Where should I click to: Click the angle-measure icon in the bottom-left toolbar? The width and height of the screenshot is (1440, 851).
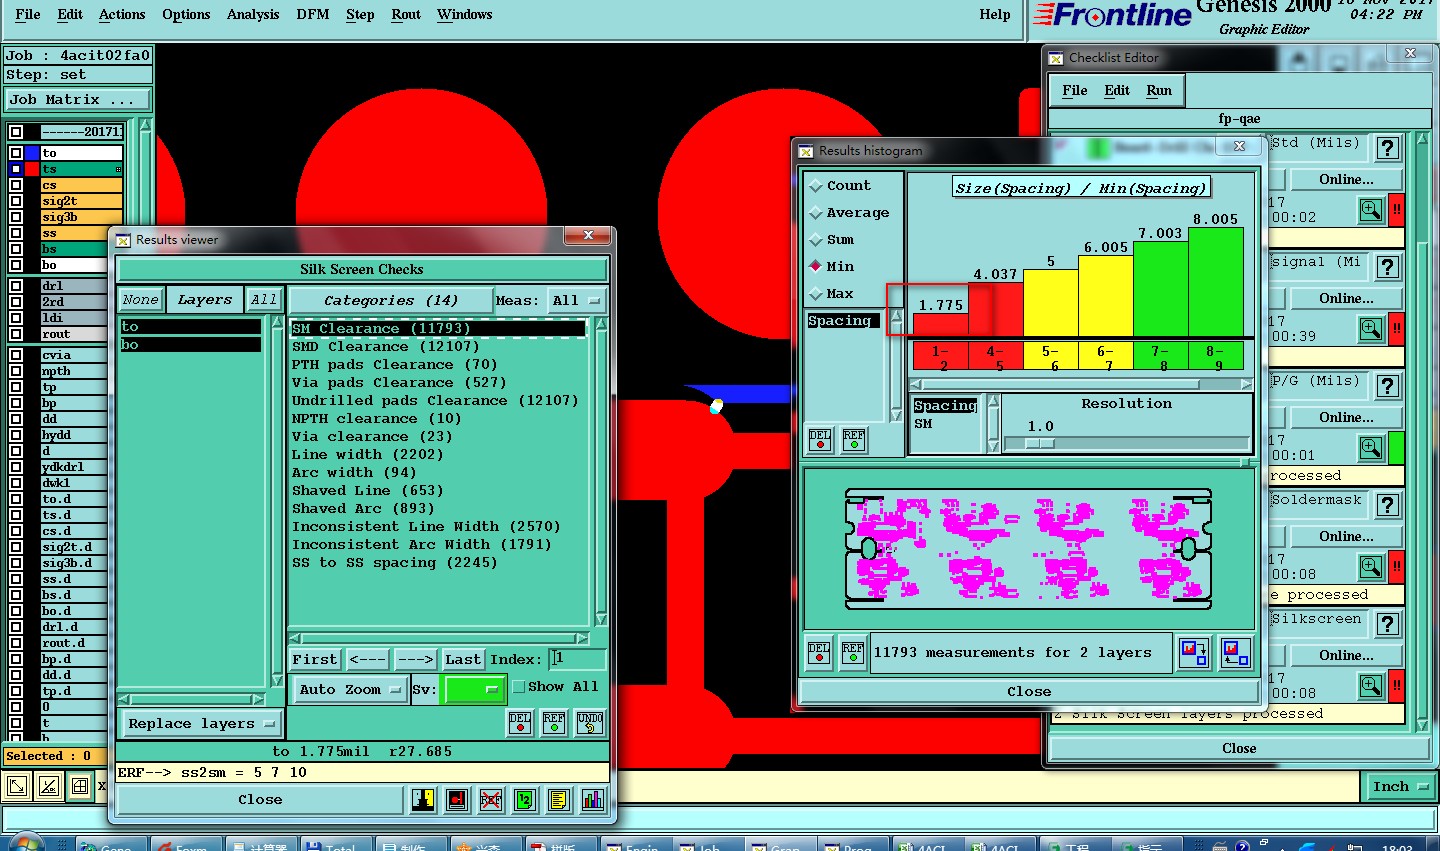pyautogui.click(x=48, y=787)
